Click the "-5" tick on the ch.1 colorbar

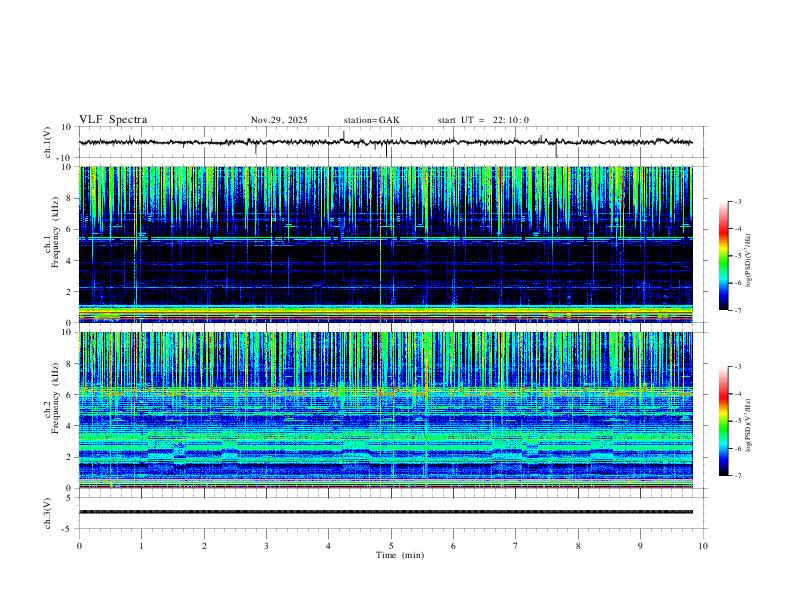coord(738,256)
